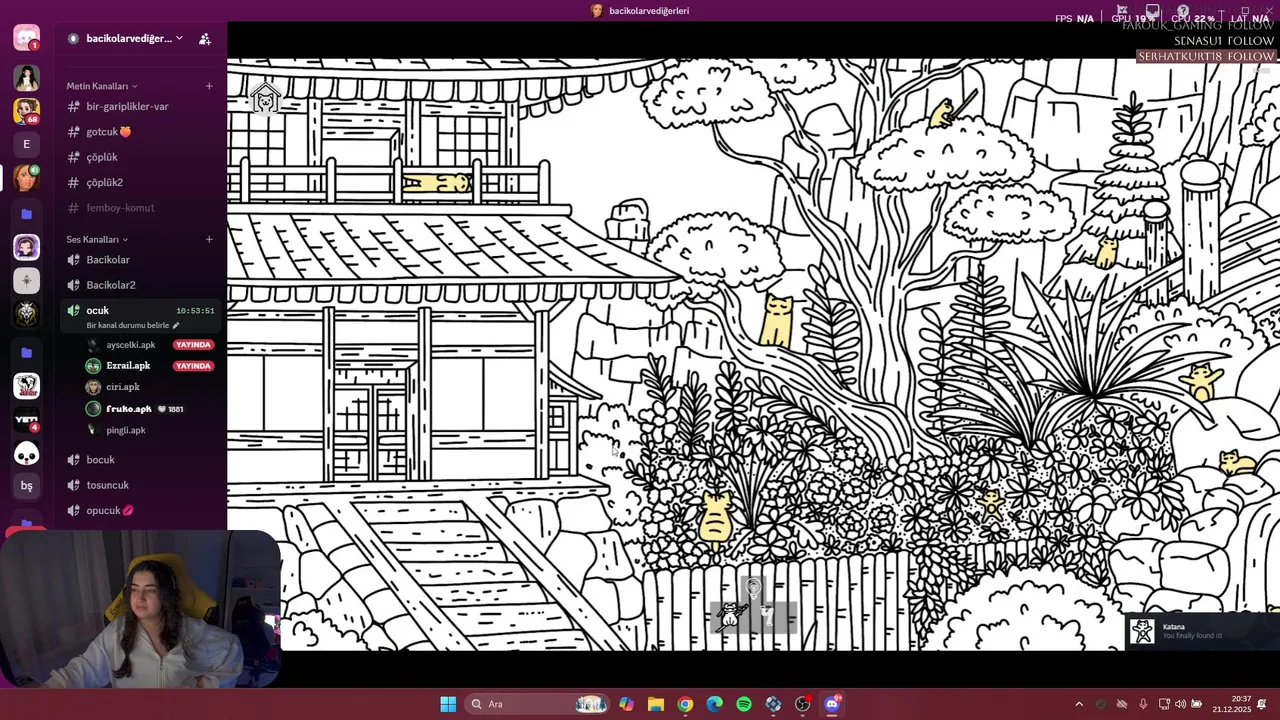Open File Explorer from the taskbar
This screenshot has width=1280, height=720.
coord(655,704)
